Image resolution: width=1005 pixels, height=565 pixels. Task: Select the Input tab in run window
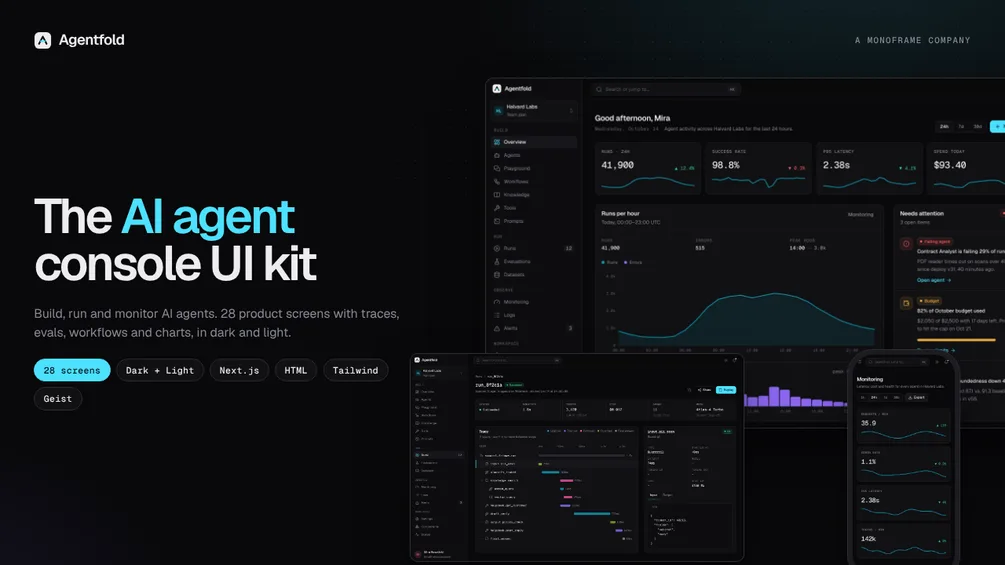tap(653, 495)
